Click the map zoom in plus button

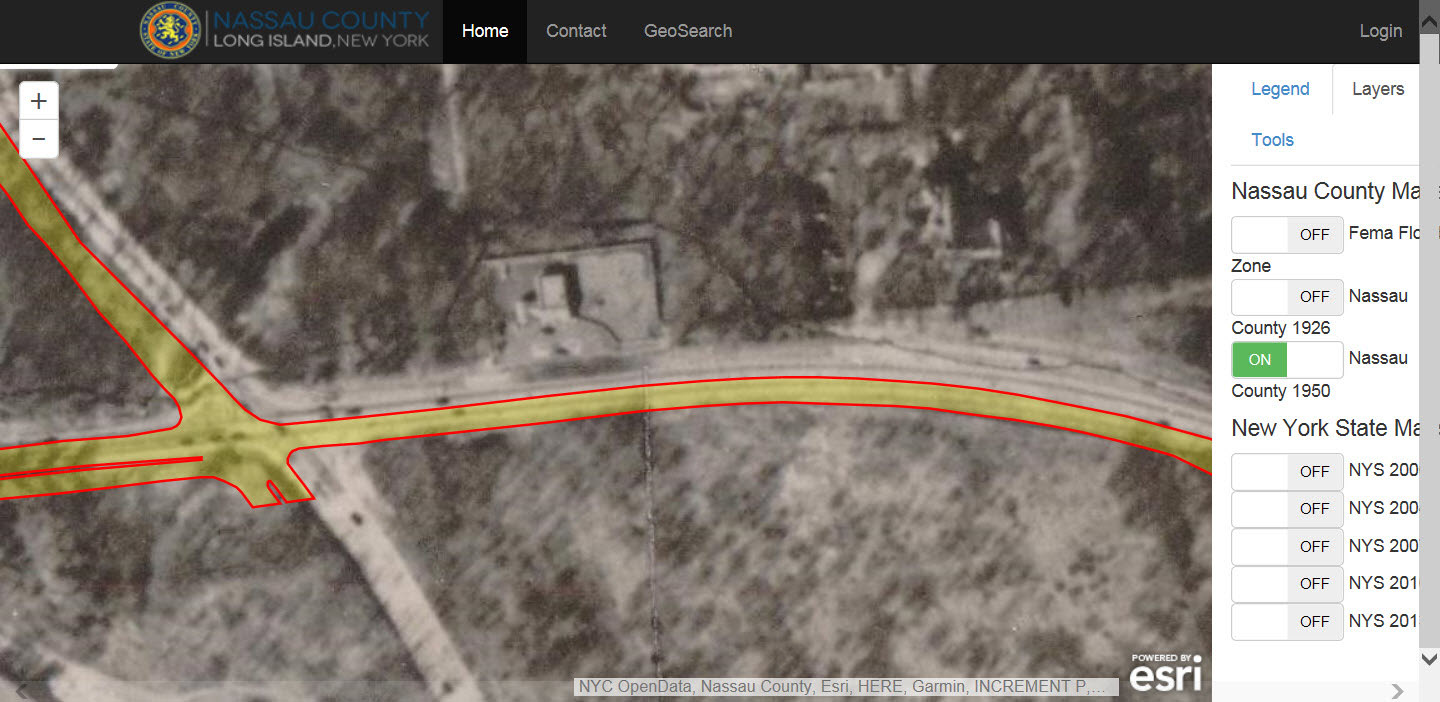point(39,101)
